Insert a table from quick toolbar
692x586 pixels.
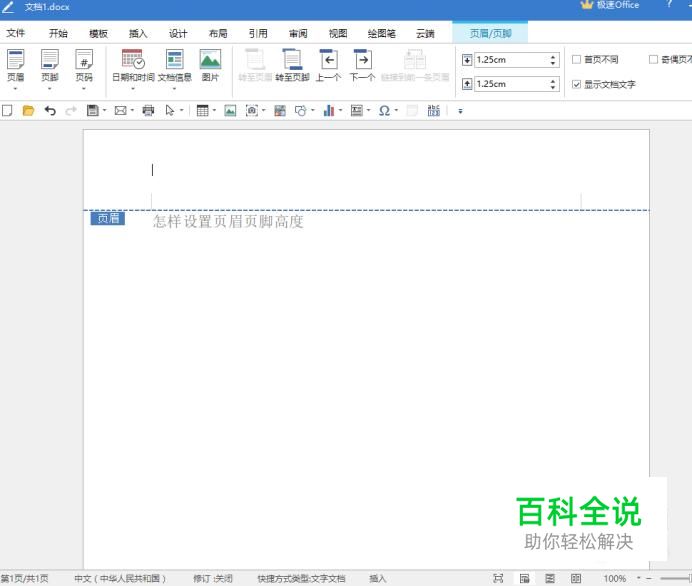coord(203,110)
